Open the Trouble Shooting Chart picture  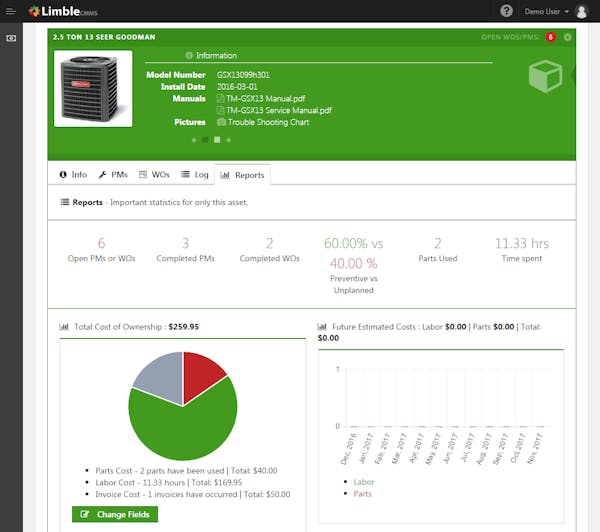tap(268, 122)
